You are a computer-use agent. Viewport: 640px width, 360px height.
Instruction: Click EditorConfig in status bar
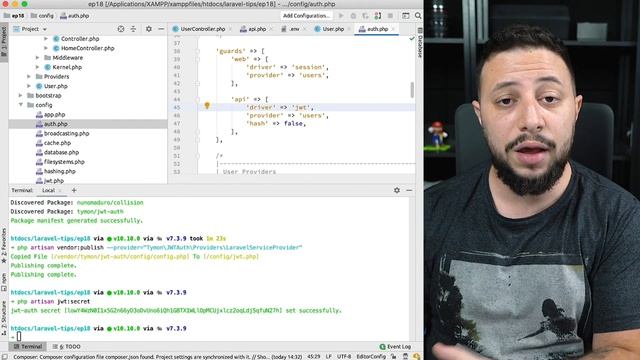coord(371,356)
